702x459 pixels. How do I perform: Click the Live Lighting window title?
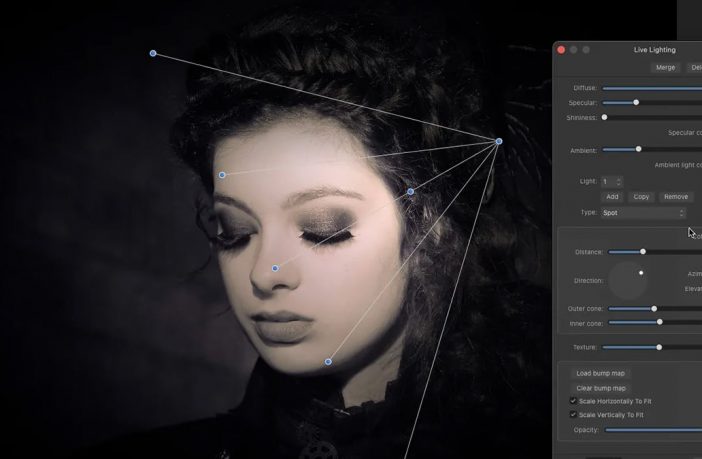655,50
